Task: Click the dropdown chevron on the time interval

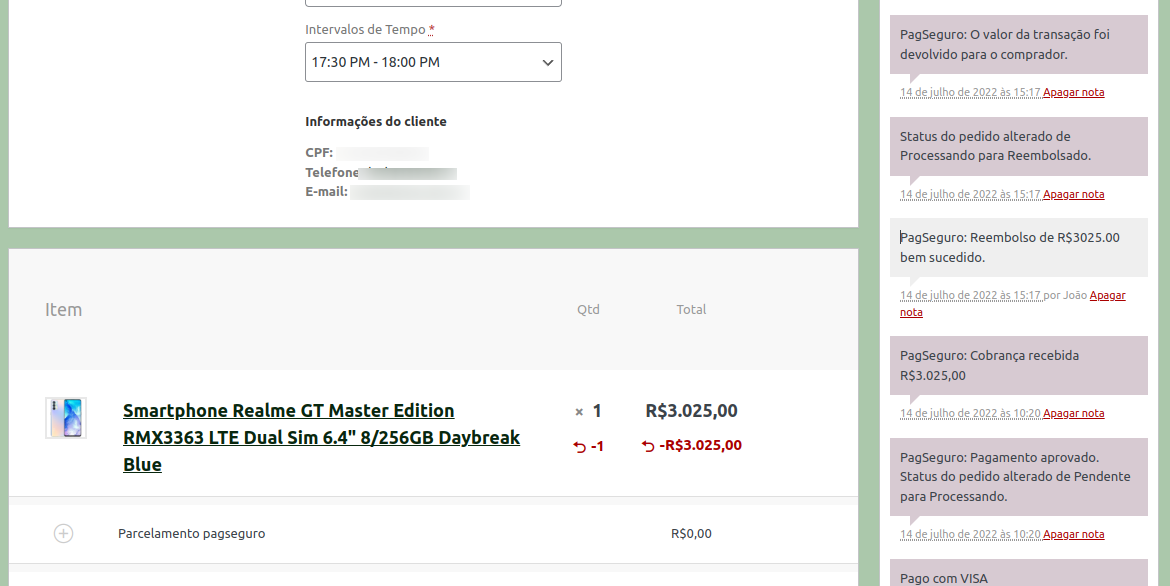Action: tap(548, 63)
